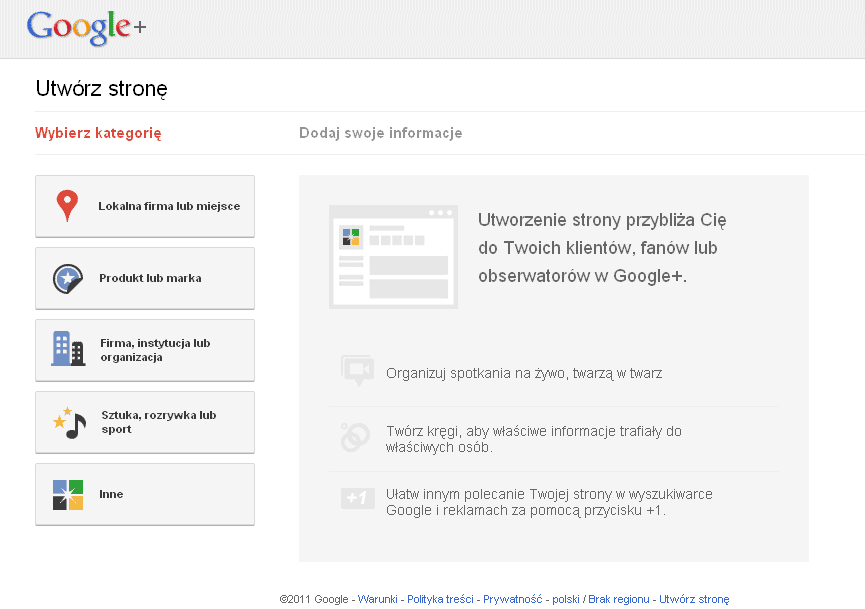Open the Wybierz kategorię step
Image resolution: width=865 pixels, height=609 pixels.
coord(98,133)
